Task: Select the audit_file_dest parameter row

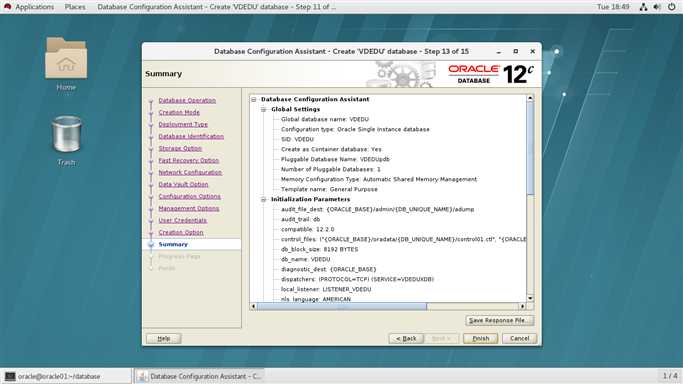Action: [x=377, y=209]
